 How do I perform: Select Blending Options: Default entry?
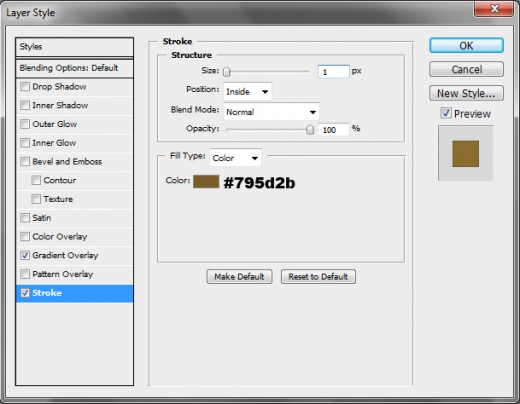74,68
